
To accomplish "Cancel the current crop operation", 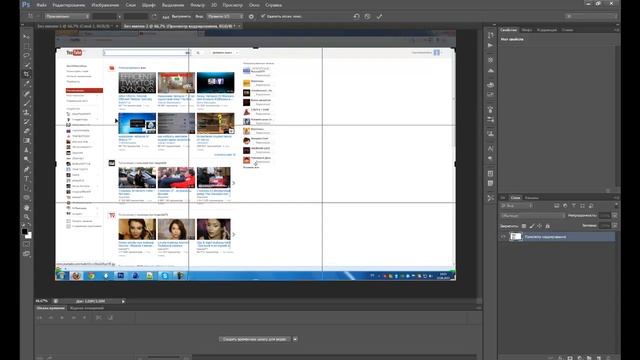I will pyautogui.click(x=368, y=16).
